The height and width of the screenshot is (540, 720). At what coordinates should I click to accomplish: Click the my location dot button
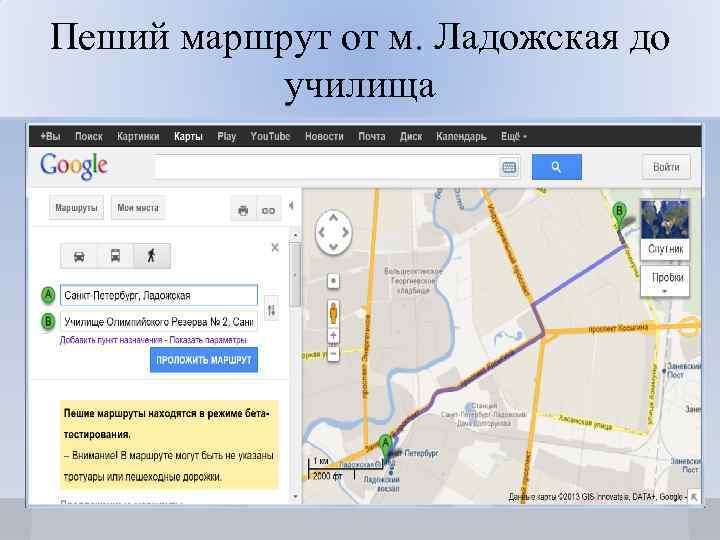click(333, 281)
